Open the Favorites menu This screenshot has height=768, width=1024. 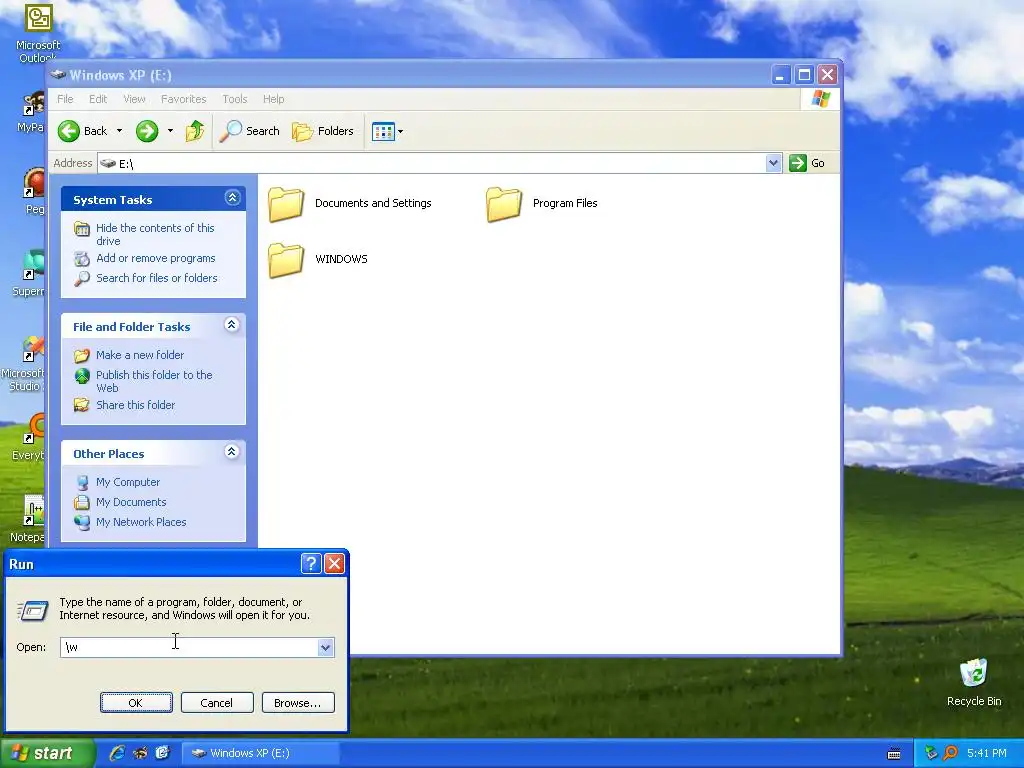(184, 99)
